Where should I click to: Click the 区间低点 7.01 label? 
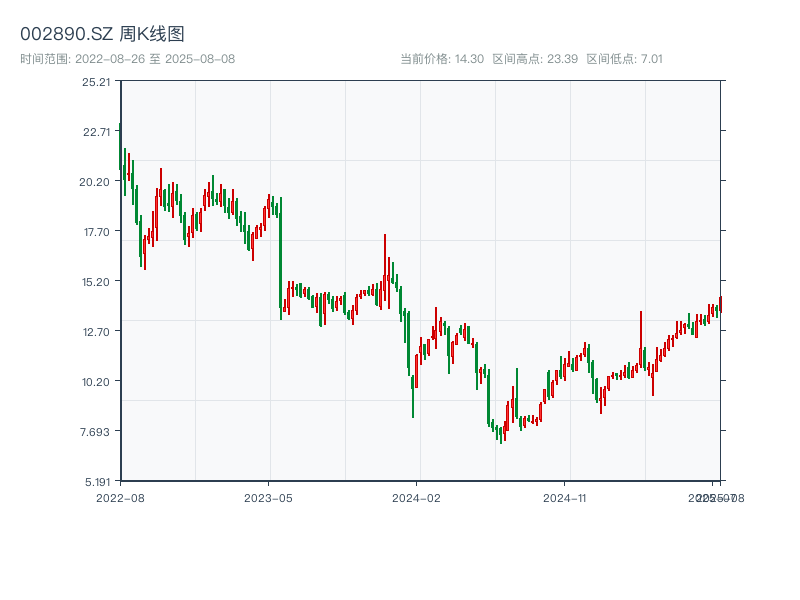pyautogui.click(x=624, y=59)
